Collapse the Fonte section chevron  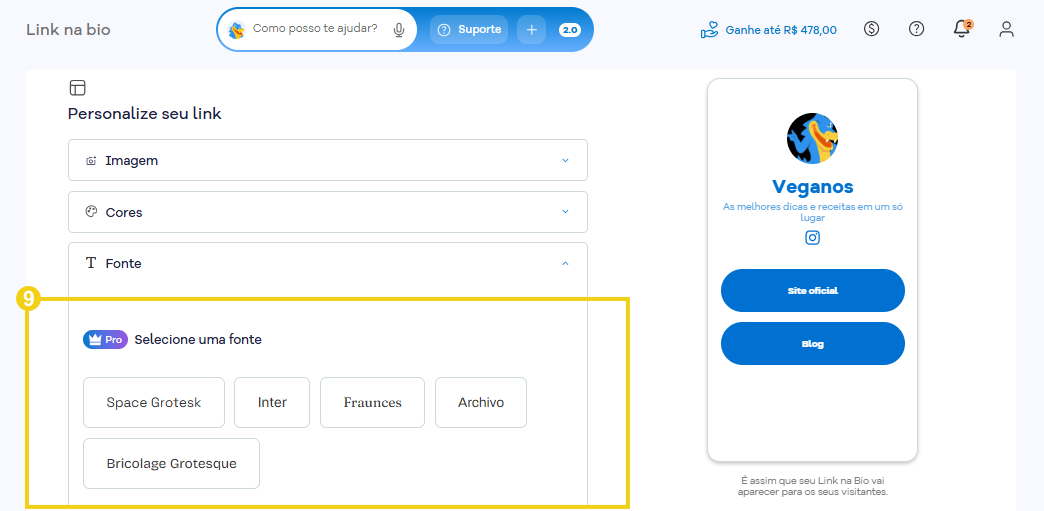pyautogui.click(x=565, y=264)
